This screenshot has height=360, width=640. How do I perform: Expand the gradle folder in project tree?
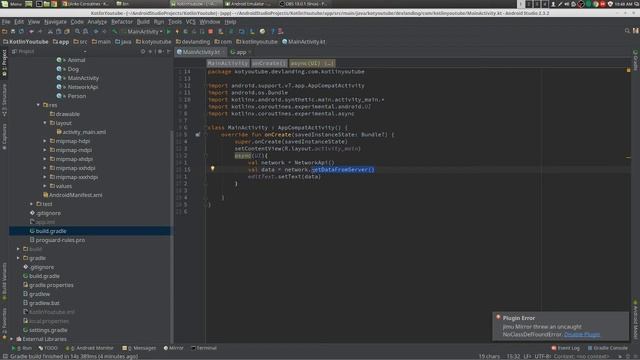(x=18, y=258)
